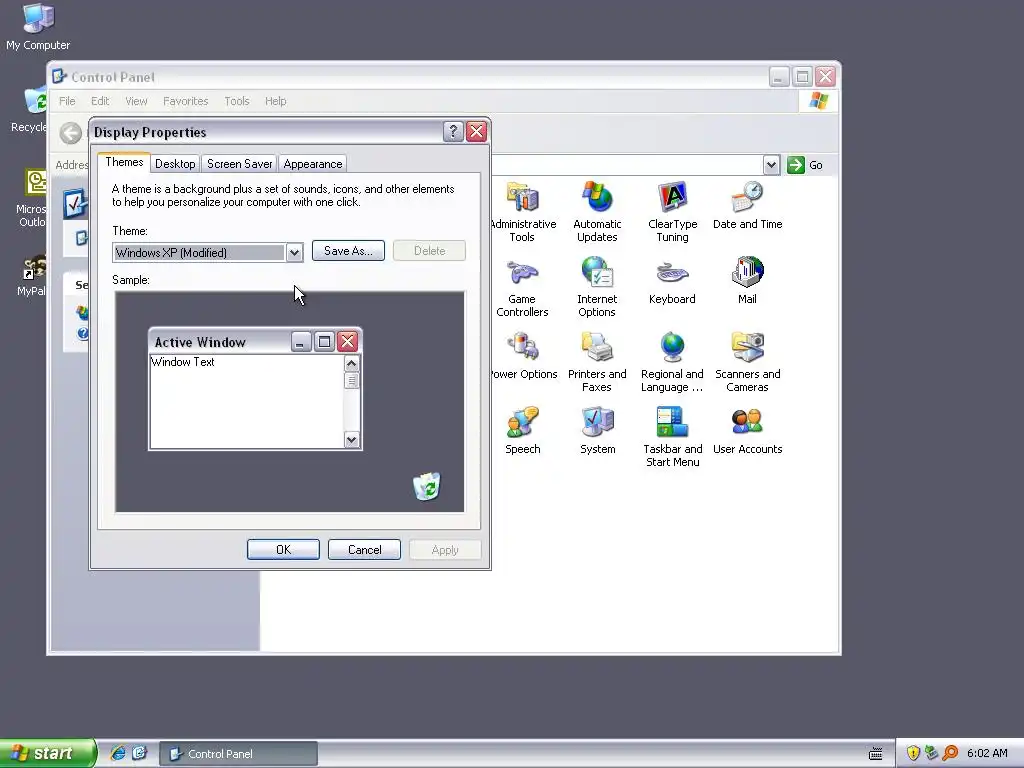
Task: Open the Help menu in Control Panel
Action: [x=276, y=101]
